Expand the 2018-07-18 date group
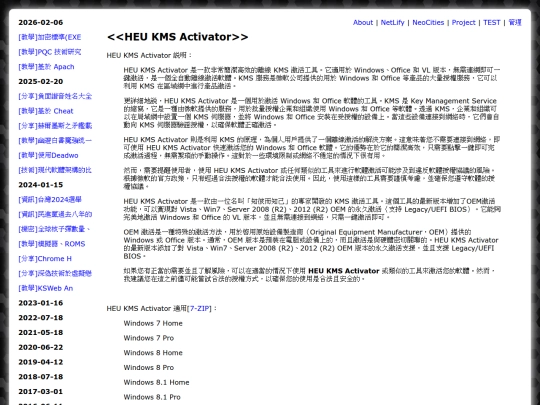540x405 pixels. tap(41, 376)
